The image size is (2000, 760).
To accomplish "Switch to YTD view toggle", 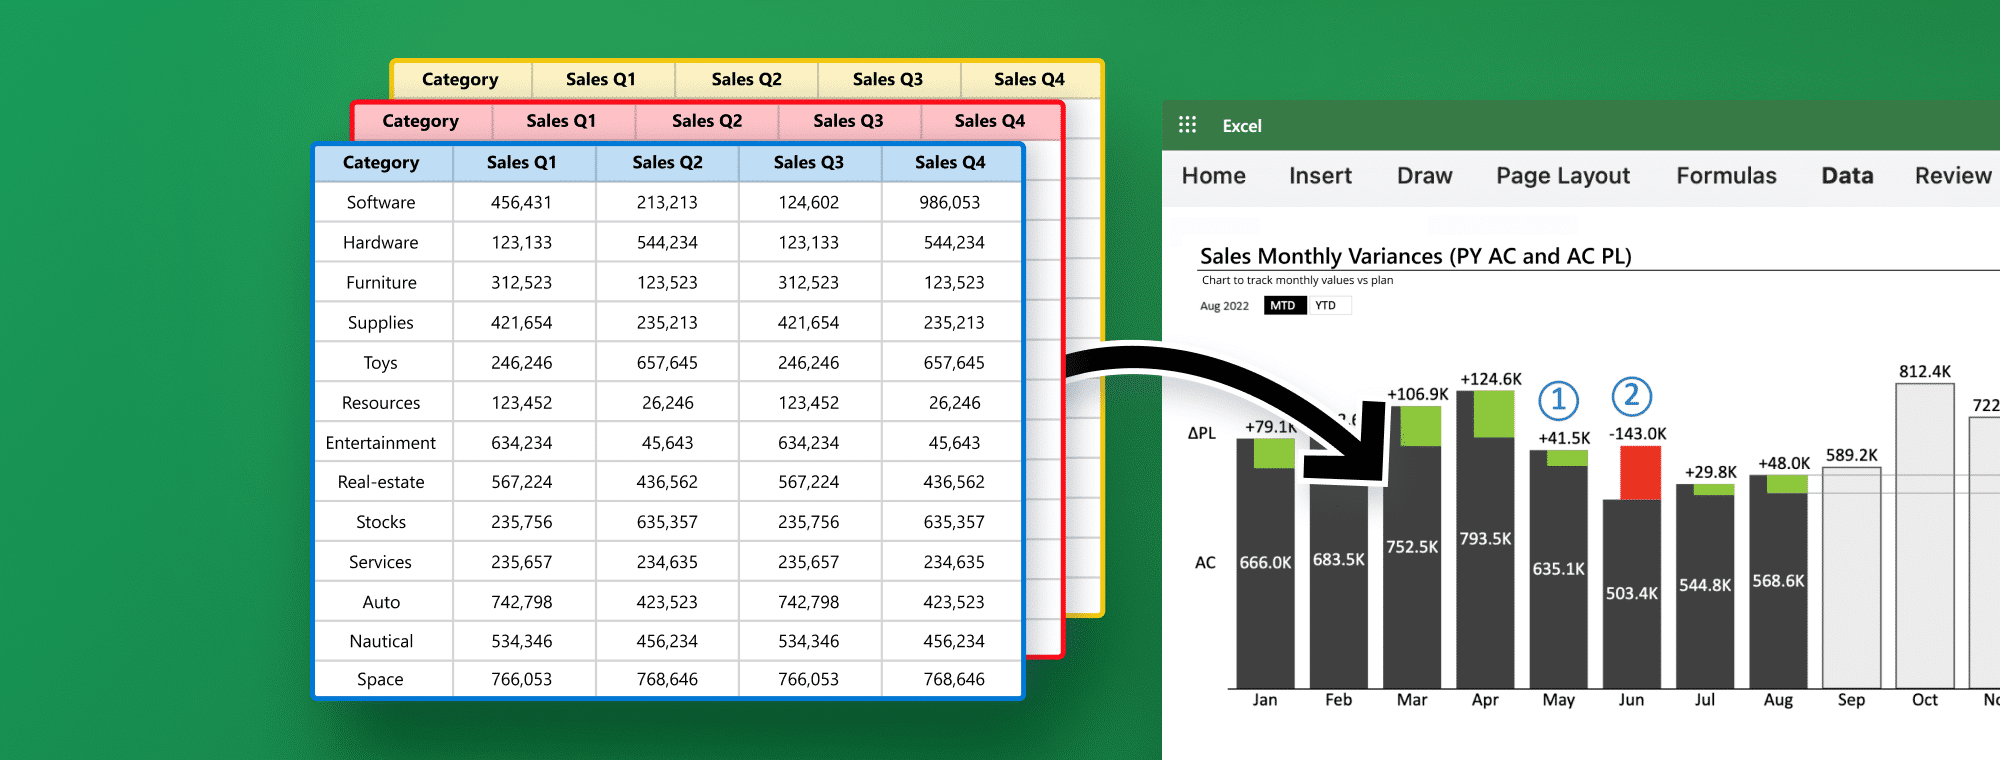I will tap(1326, 306).
